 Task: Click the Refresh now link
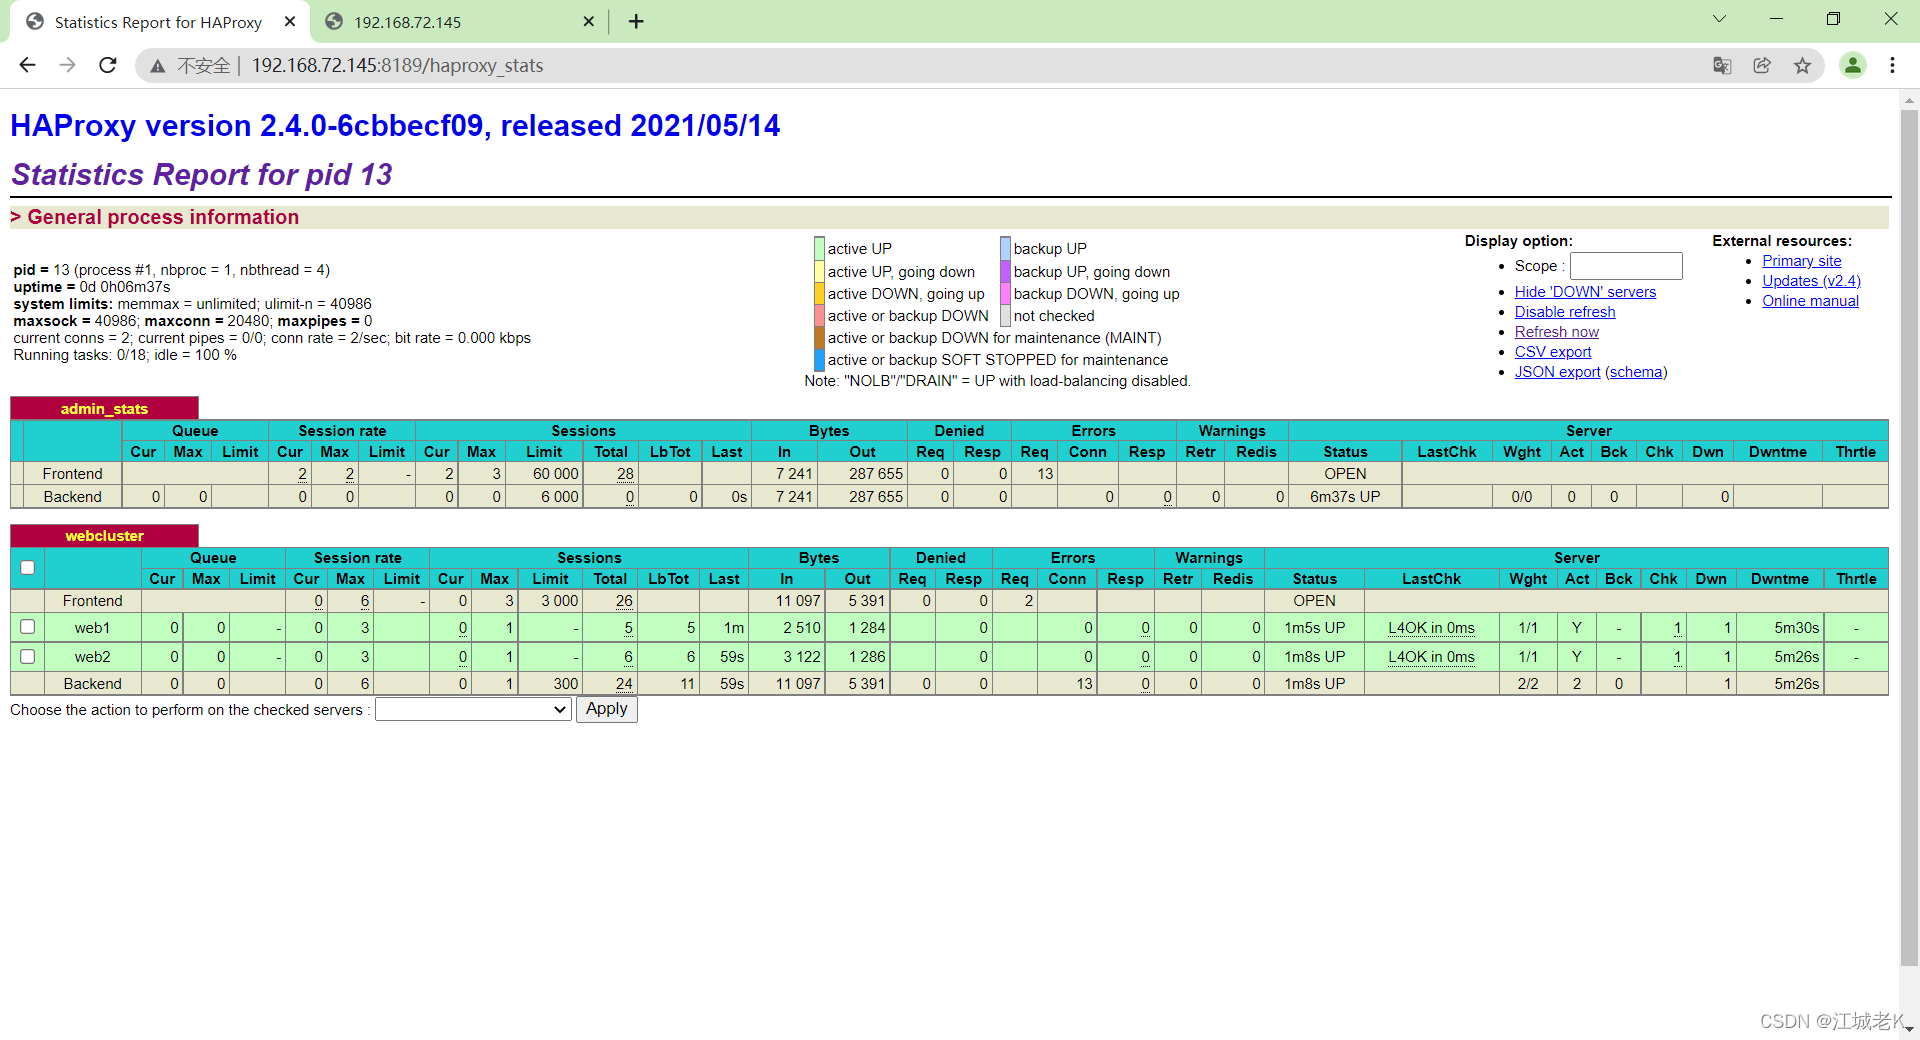[x=1556, y=332]
